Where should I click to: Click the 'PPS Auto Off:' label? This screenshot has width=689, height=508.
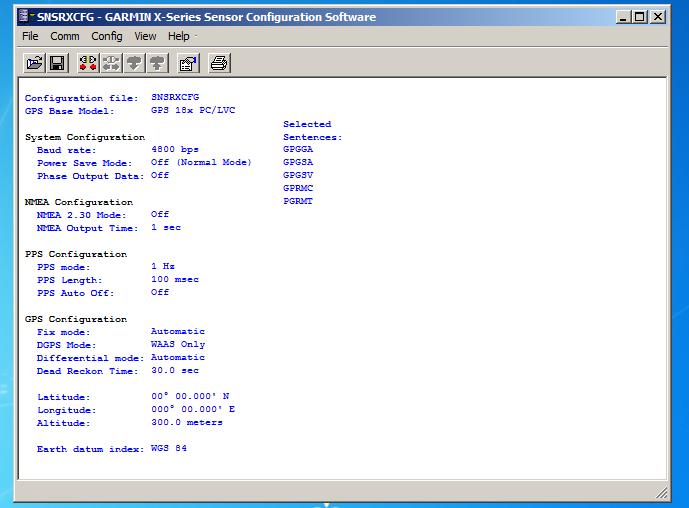click(76, 293)
